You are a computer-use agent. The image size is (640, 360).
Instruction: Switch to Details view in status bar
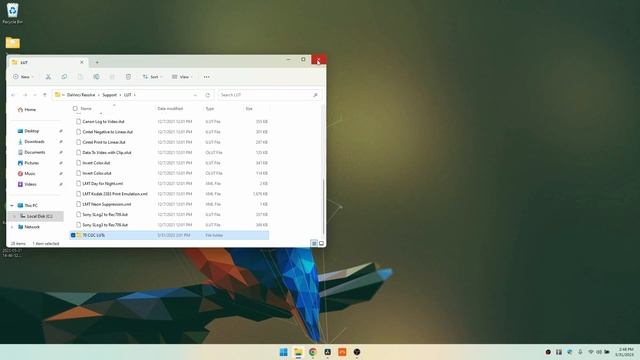coord(314,243)
